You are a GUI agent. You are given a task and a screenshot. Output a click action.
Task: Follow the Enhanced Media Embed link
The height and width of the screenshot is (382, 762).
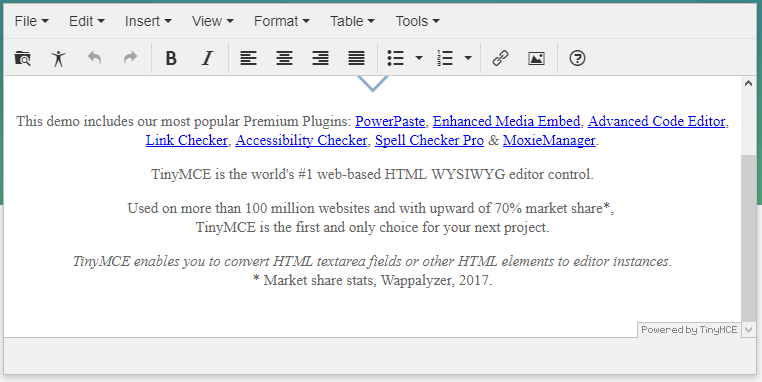coord(506,121)
